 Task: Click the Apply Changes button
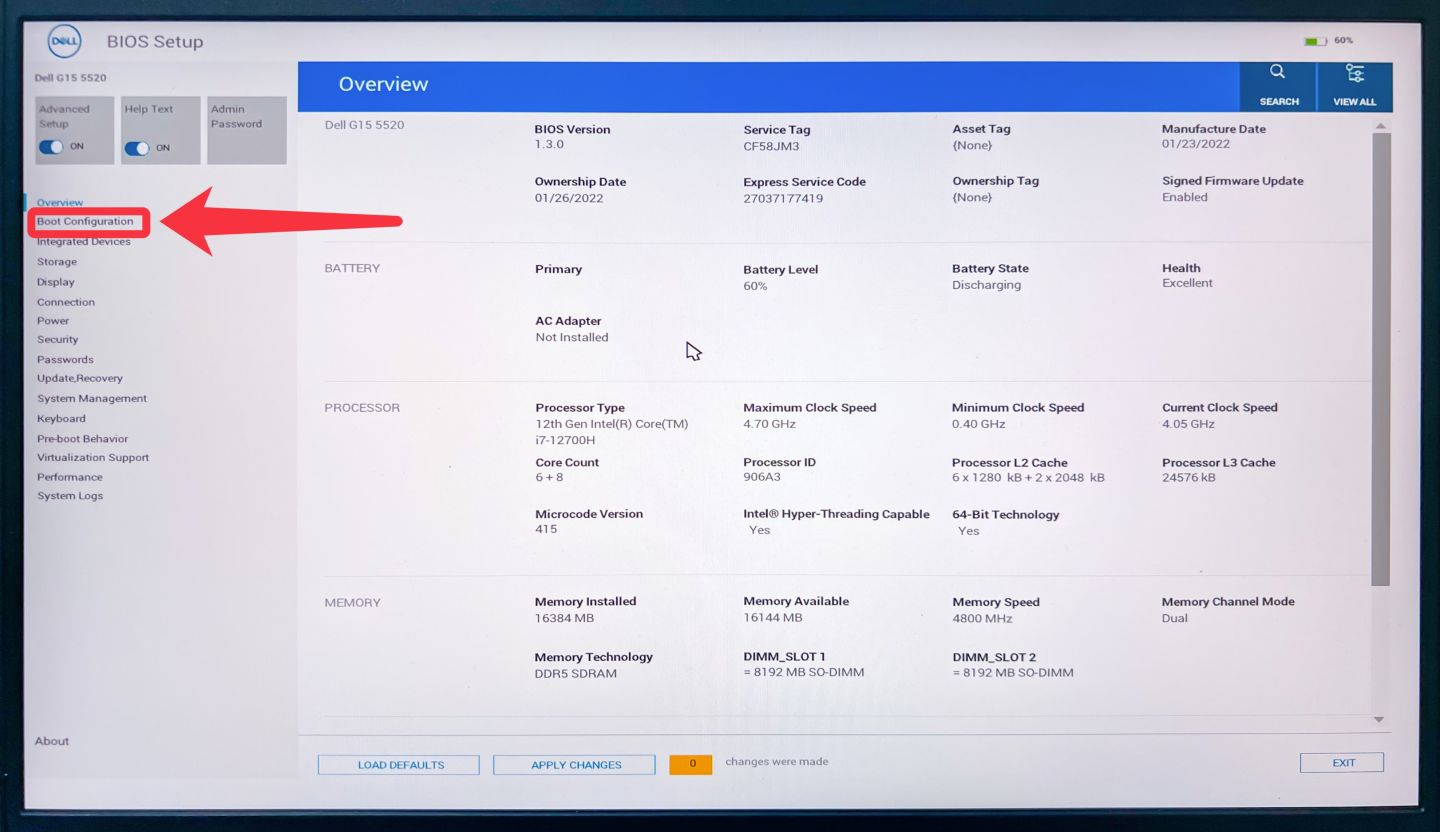point(575,765)
